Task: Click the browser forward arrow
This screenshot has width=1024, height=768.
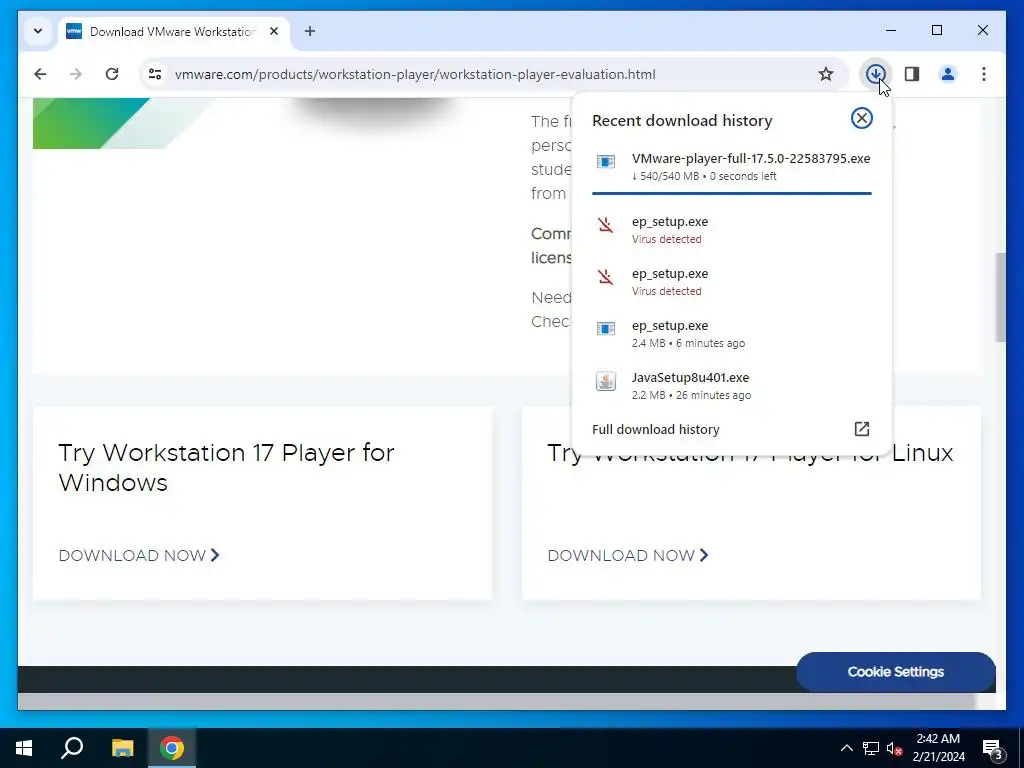Action: [x=76, y=74]
